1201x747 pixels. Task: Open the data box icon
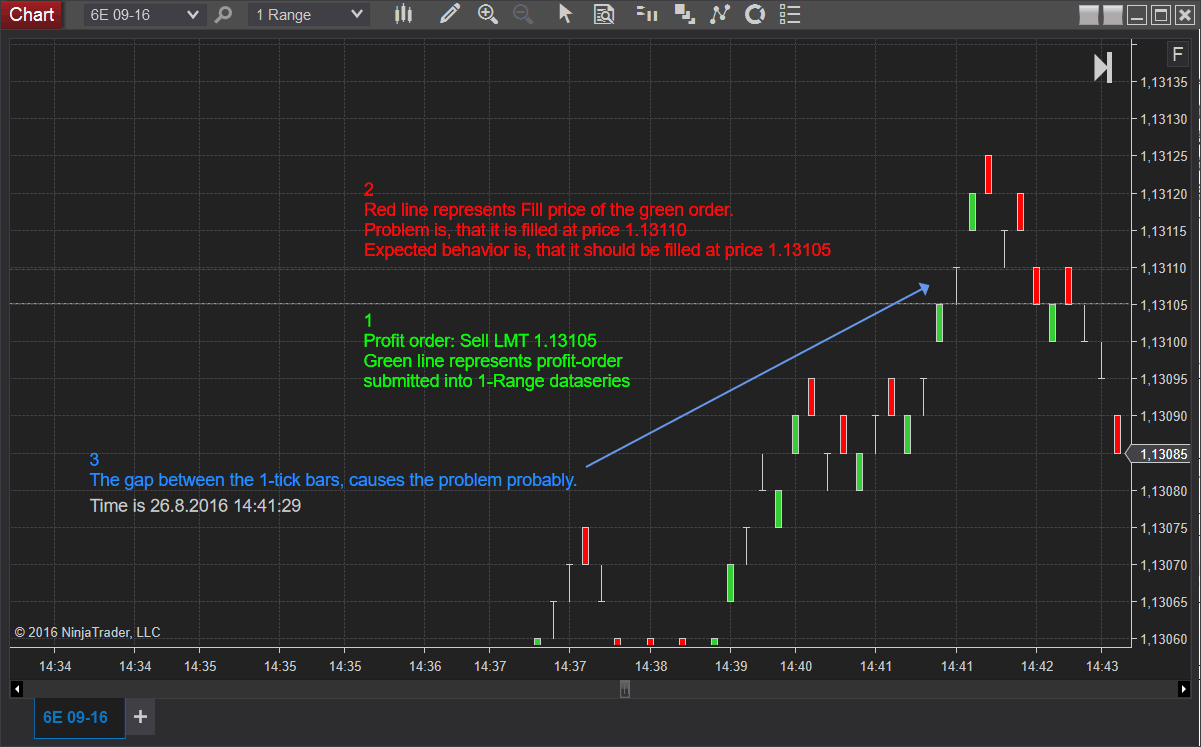pos(603,14)
